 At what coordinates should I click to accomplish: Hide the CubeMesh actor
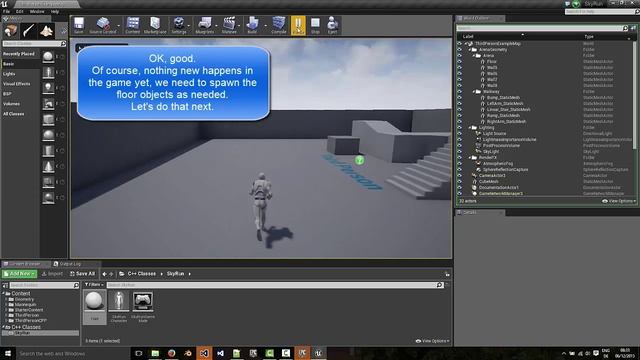[460, 182]
